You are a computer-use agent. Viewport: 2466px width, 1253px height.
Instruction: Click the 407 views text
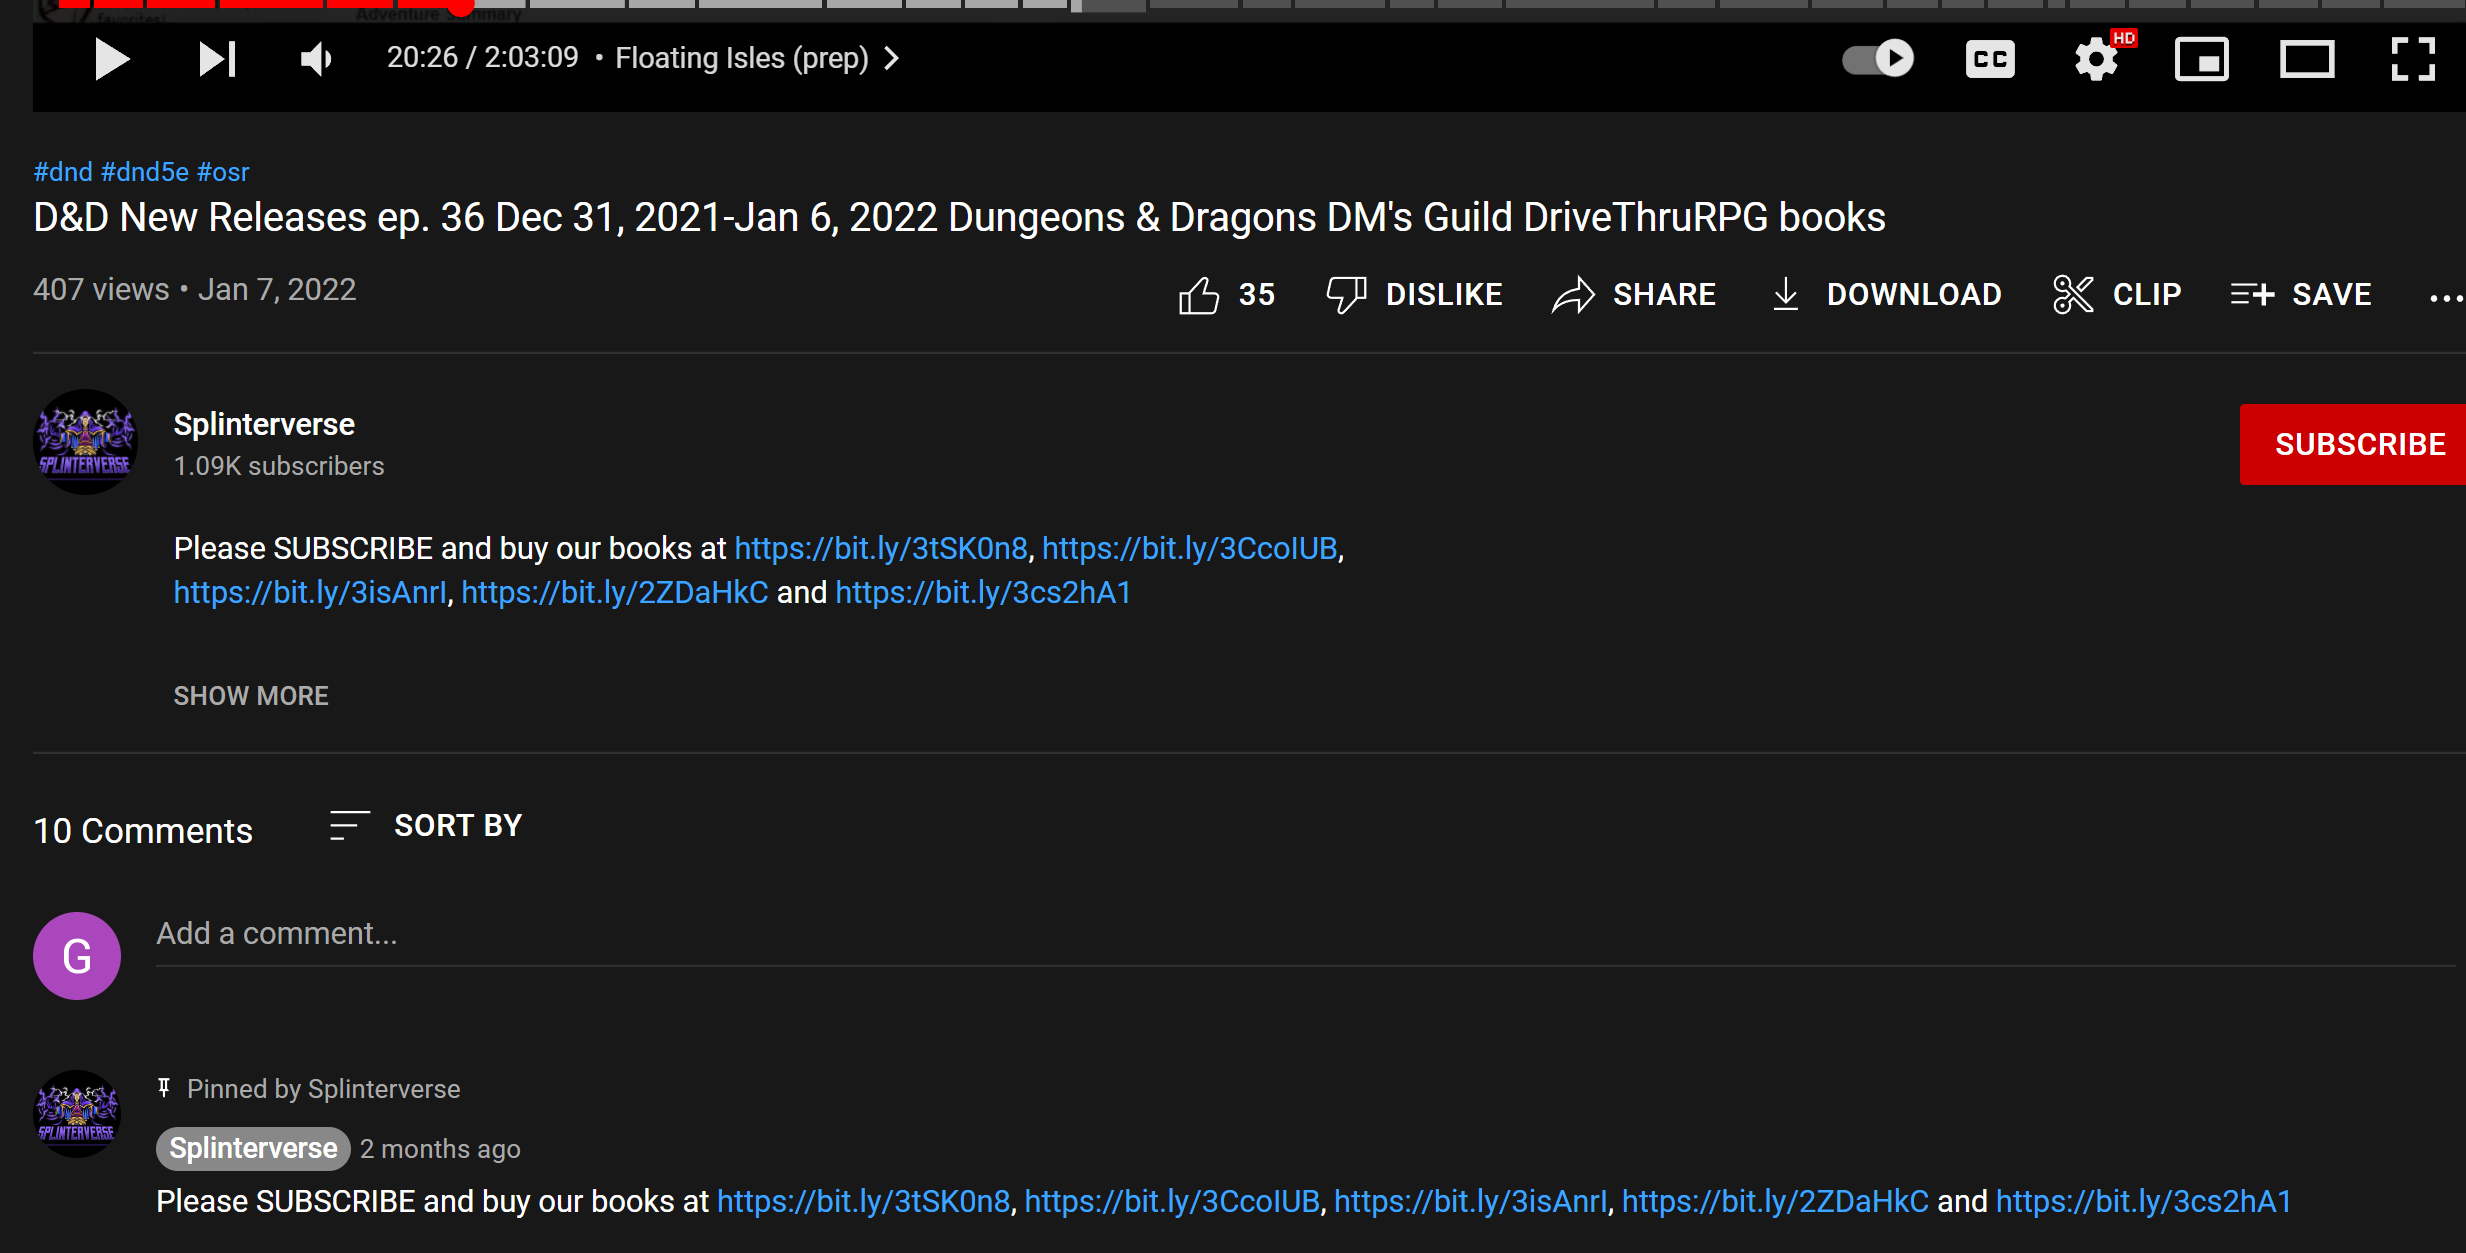101,290
